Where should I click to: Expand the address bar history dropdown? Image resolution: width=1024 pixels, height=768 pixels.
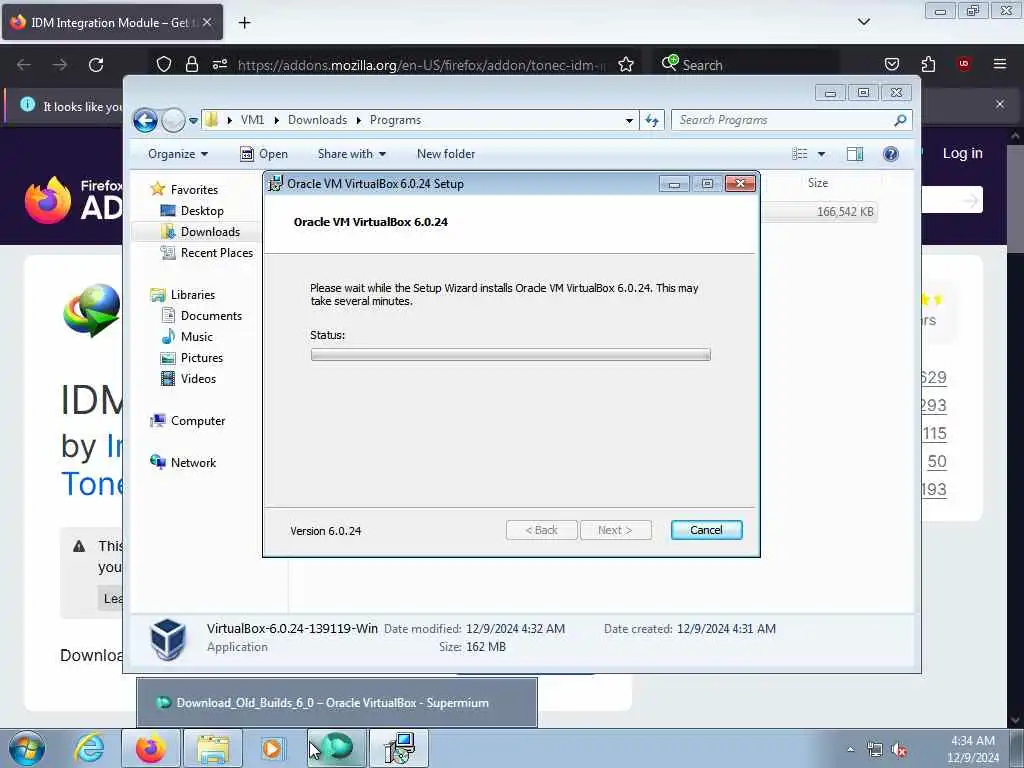[629, 120]
